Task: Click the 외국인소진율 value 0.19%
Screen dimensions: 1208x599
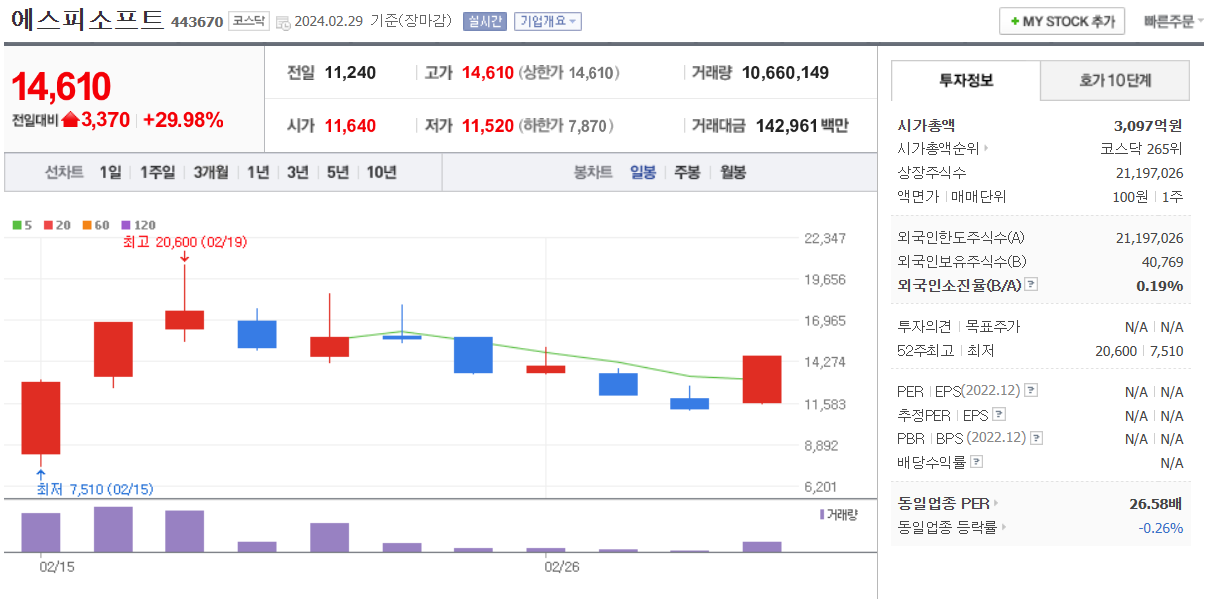Action: coord(1160,285)
